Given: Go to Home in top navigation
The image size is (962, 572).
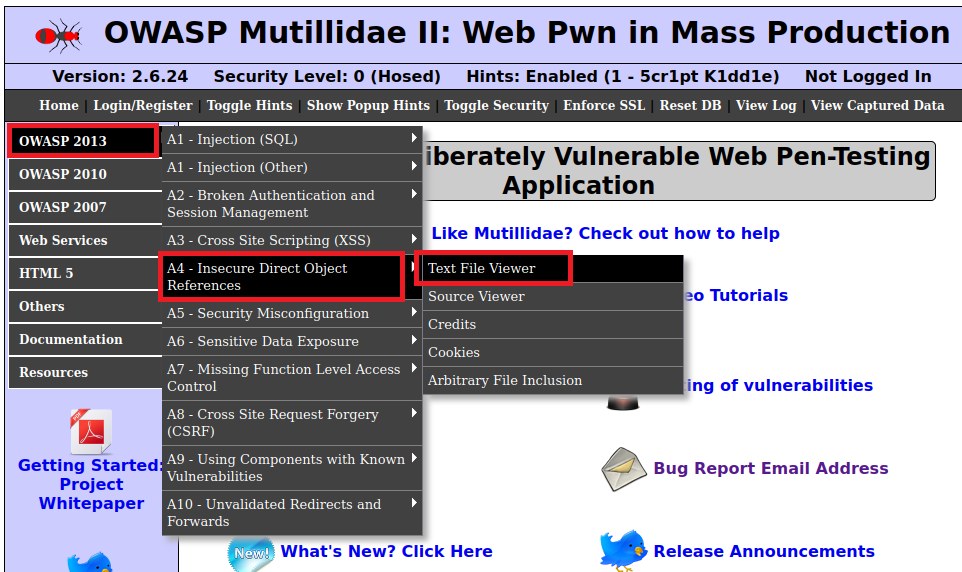Looking at the screenshot, I should pos(59,106).
